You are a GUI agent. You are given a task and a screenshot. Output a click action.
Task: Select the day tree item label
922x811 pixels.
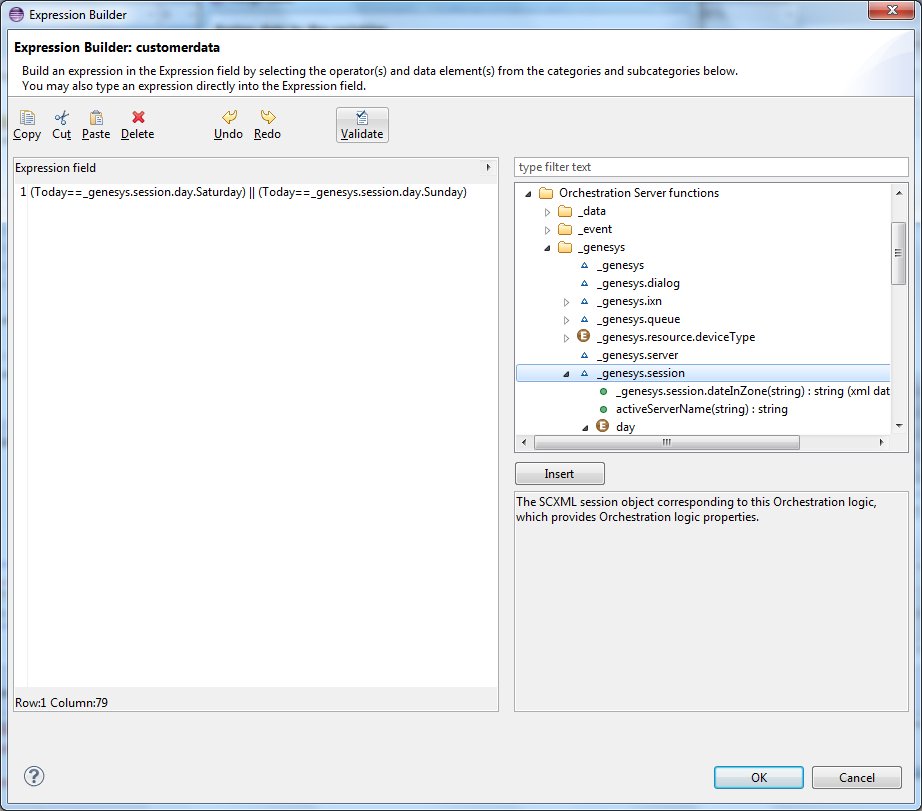click(625, 427)
